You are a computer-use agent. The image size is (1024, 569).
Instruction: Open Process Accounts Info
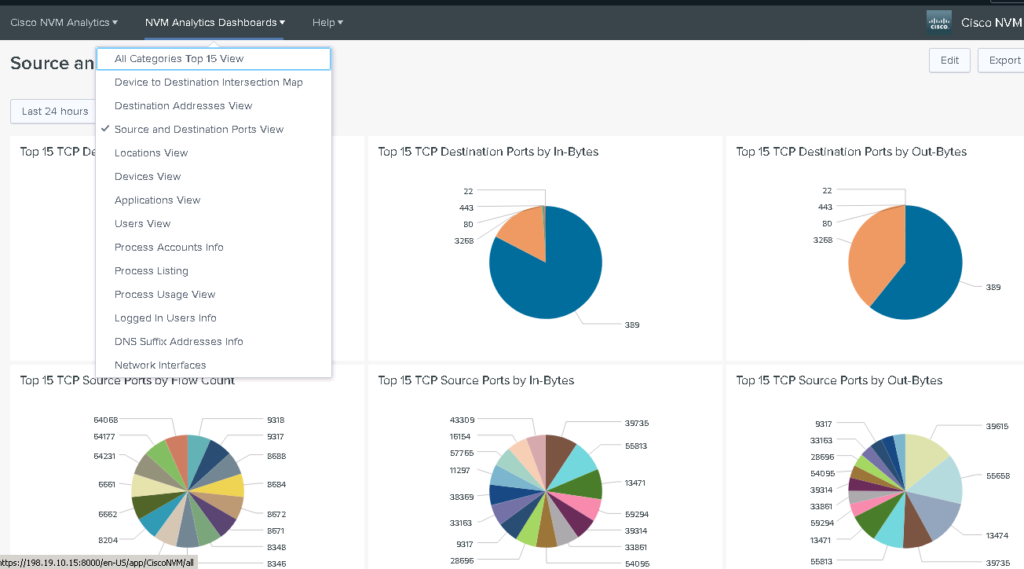coord(169,247)
